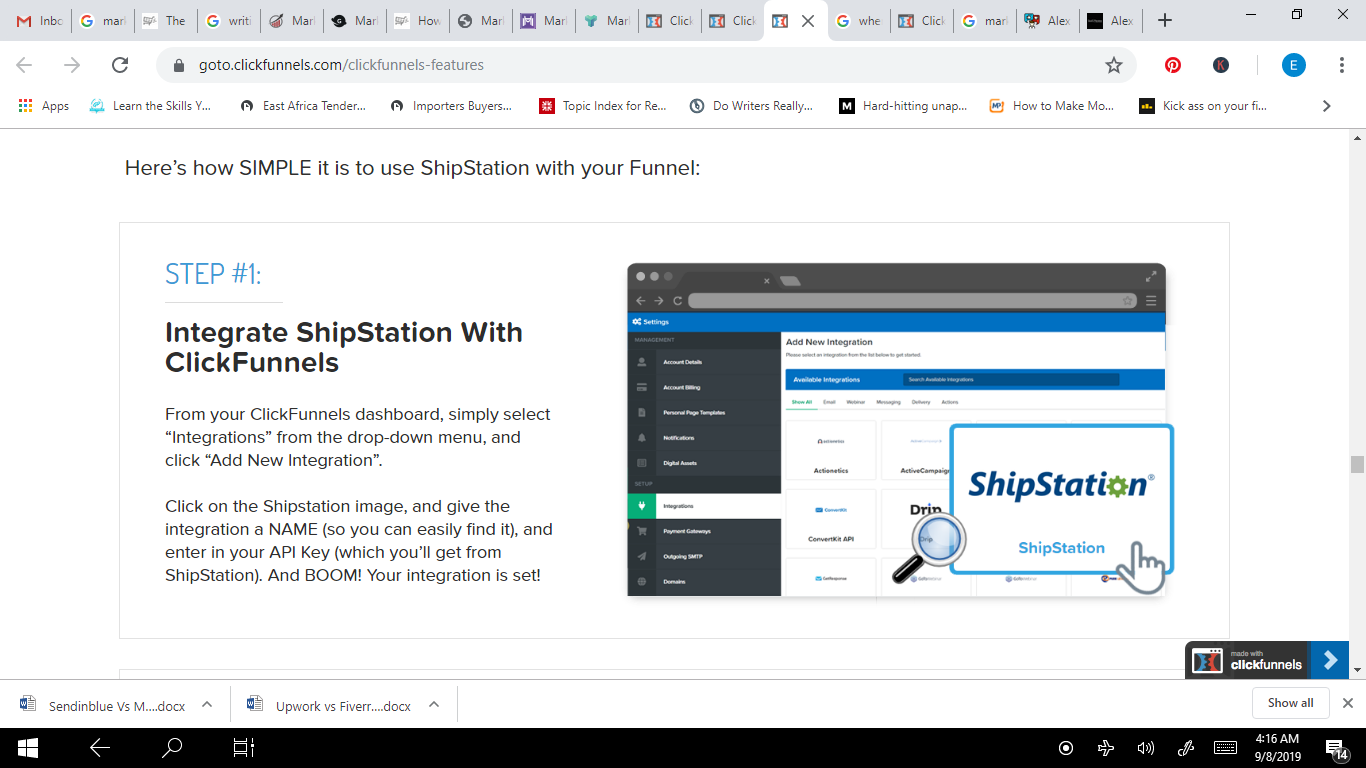Open the volume control tray icon

pyautogui.click(x=1146, y=748)
